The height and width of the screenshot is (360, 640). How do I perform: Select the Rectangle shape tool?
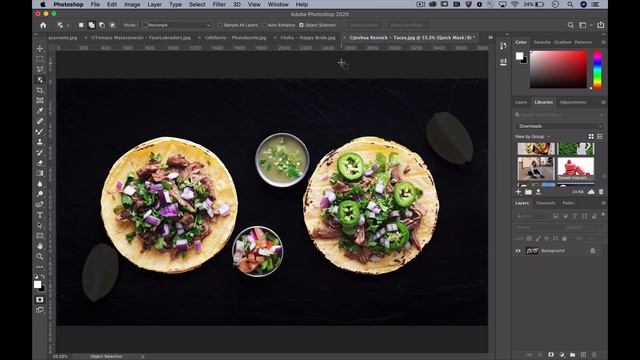click(x=40, y=236)
